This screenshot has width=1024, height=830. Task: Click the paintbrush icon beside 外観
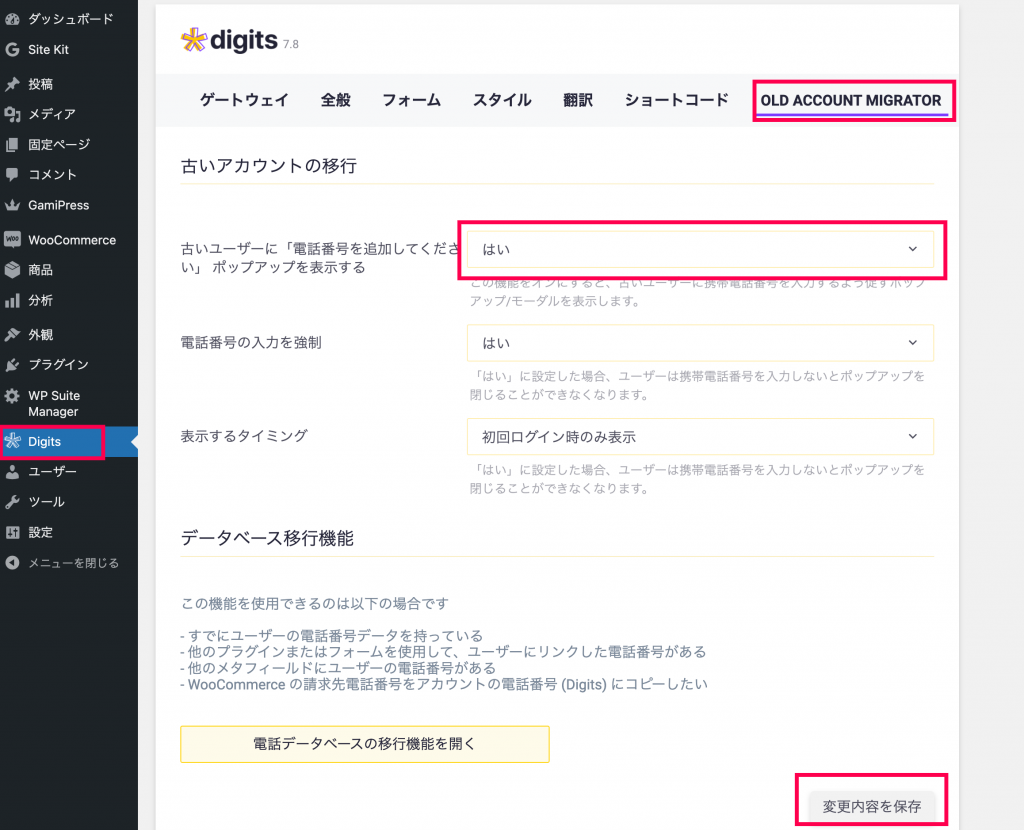tap(12, 334)
